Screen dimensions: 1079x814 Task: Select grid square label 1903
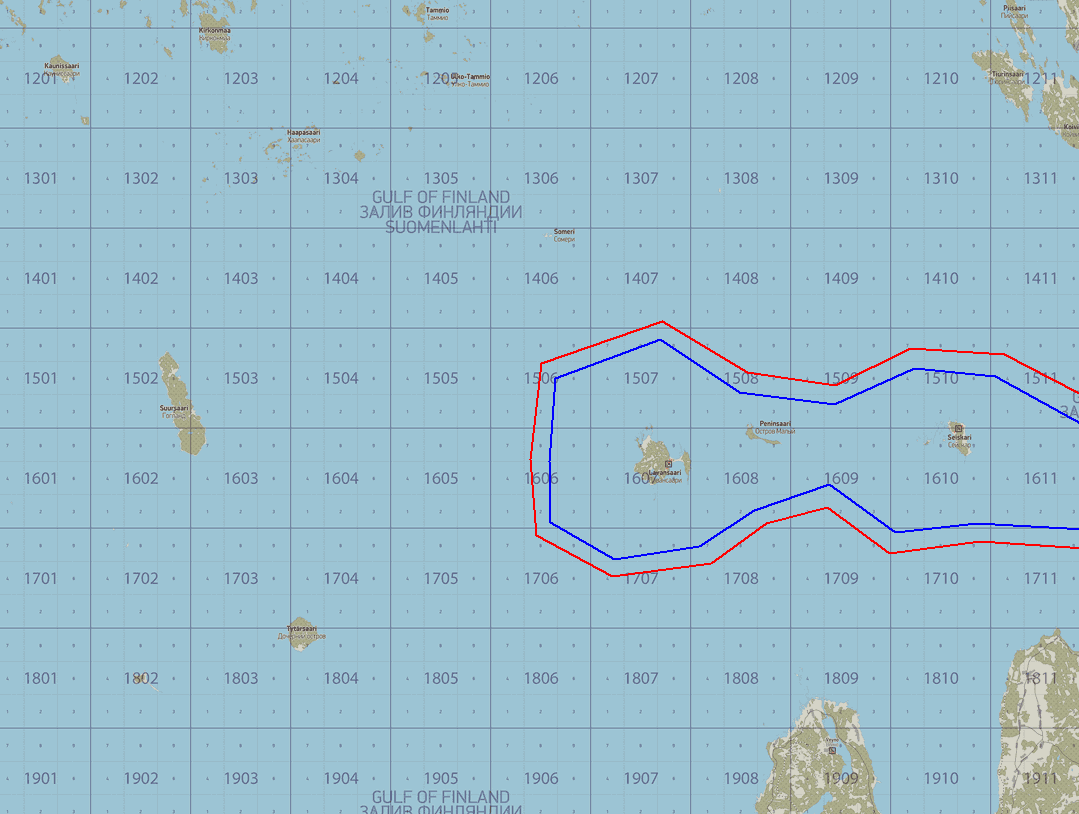pyautogui.click(x=241, y=779)
